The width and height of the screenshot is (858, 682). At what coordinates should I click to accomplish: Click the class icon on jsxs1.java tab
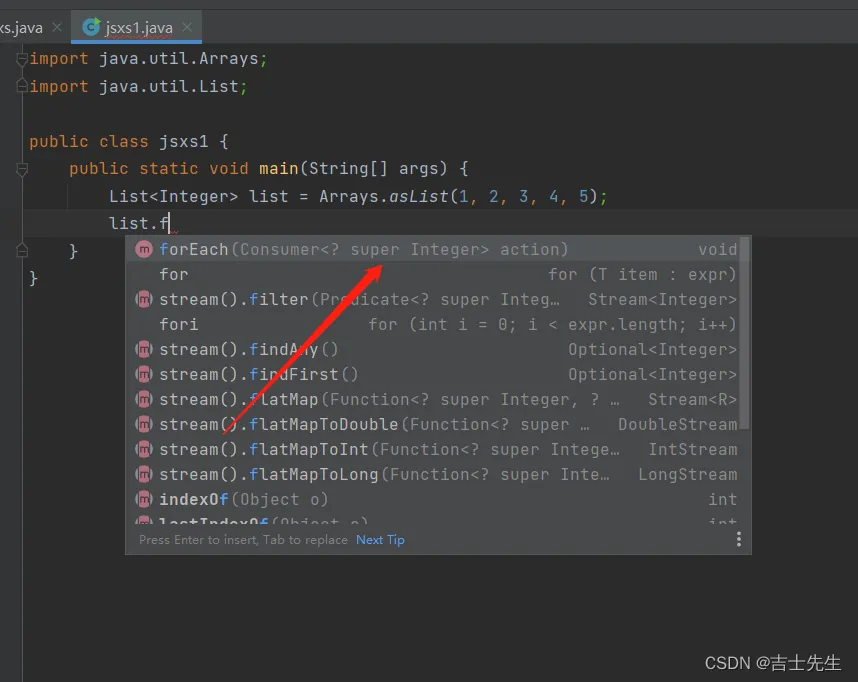[x=91, y=27]
